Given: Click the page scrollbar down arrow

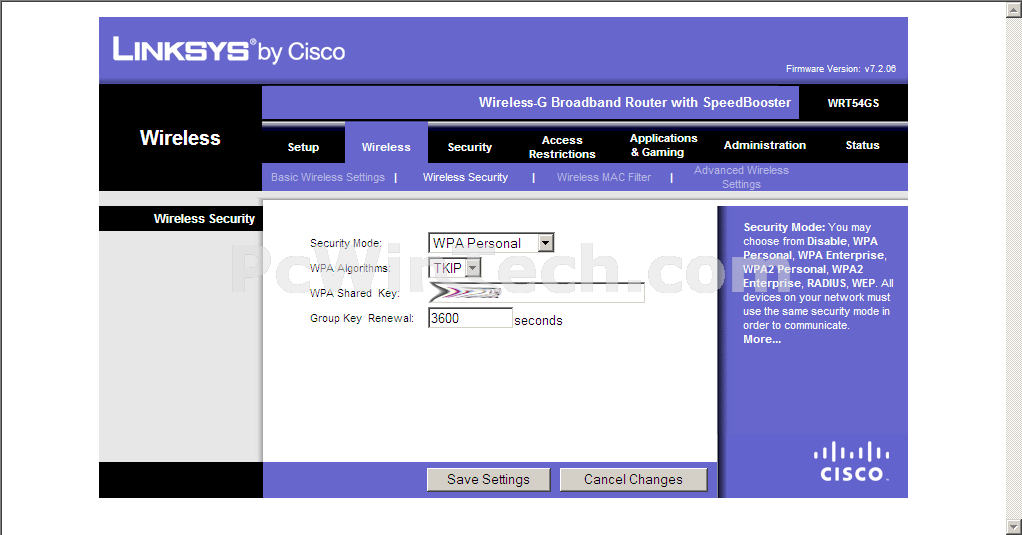Looking at the screenshot, I should tap(1014, 527).
